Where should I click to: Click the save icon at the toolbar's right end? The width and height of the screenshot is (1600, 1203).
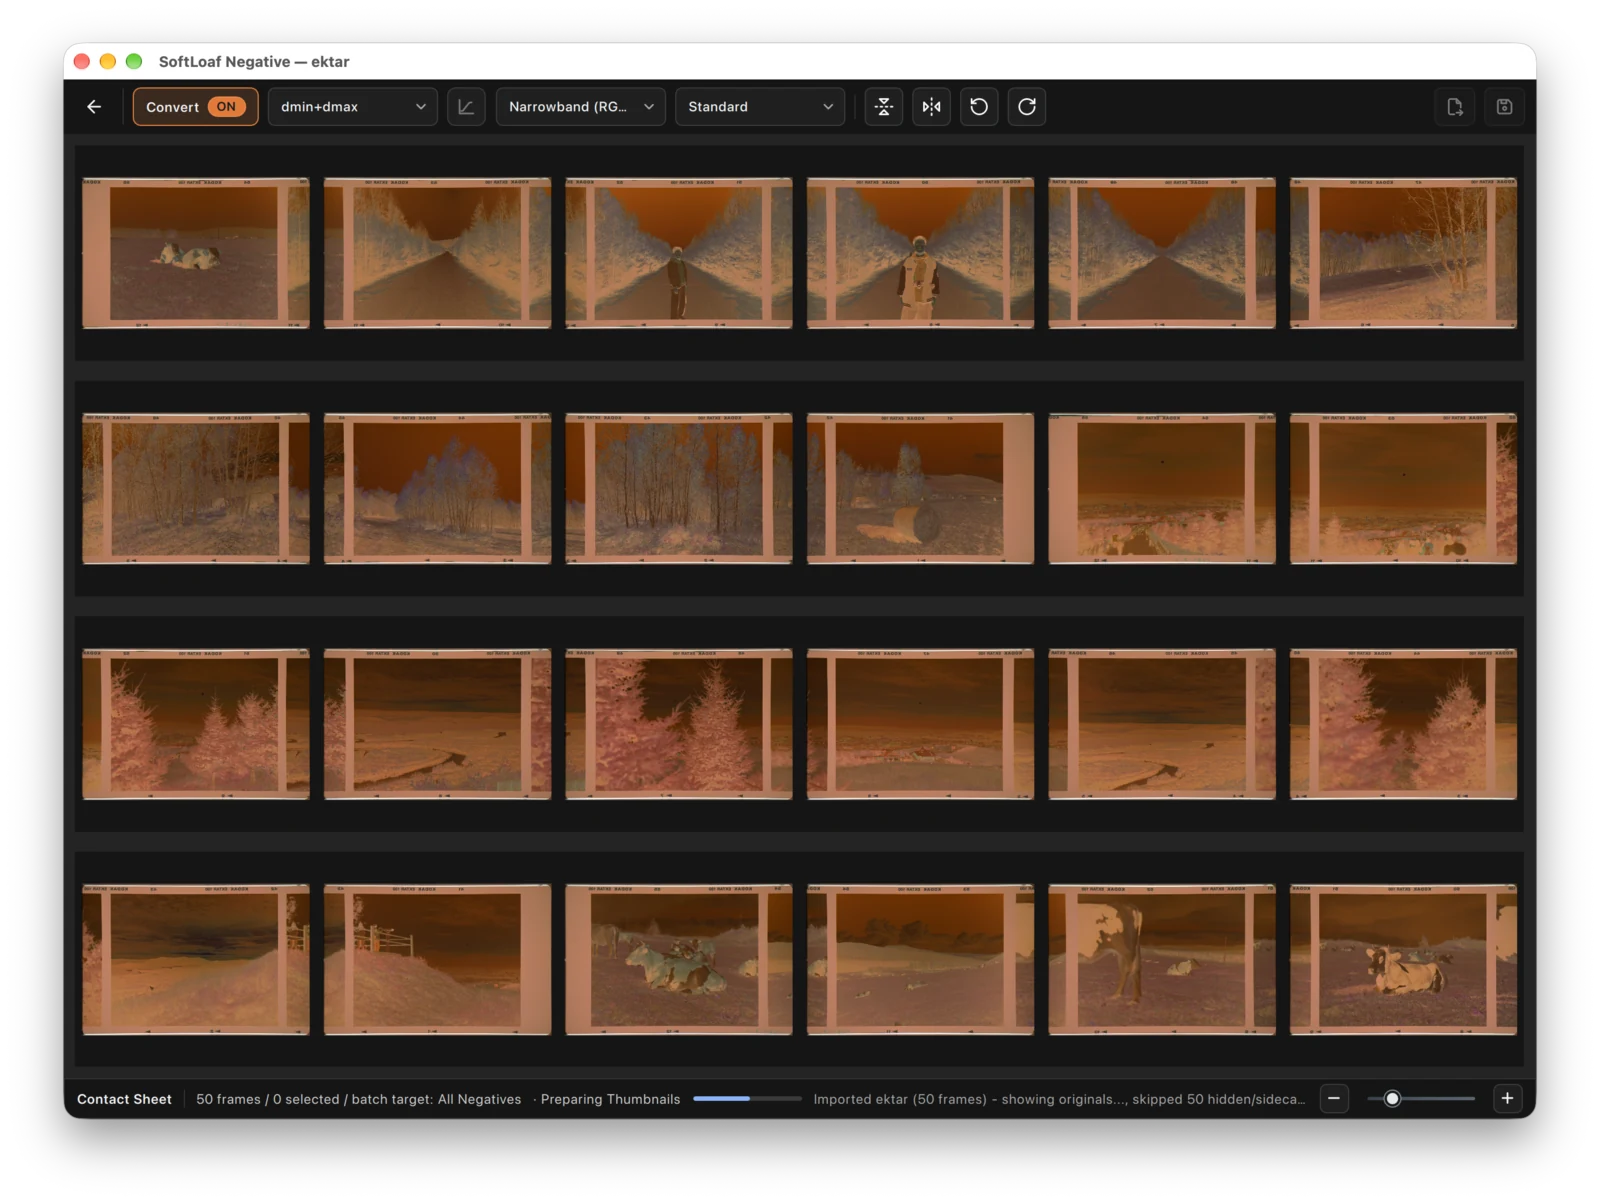click(x=1504, y=107)
